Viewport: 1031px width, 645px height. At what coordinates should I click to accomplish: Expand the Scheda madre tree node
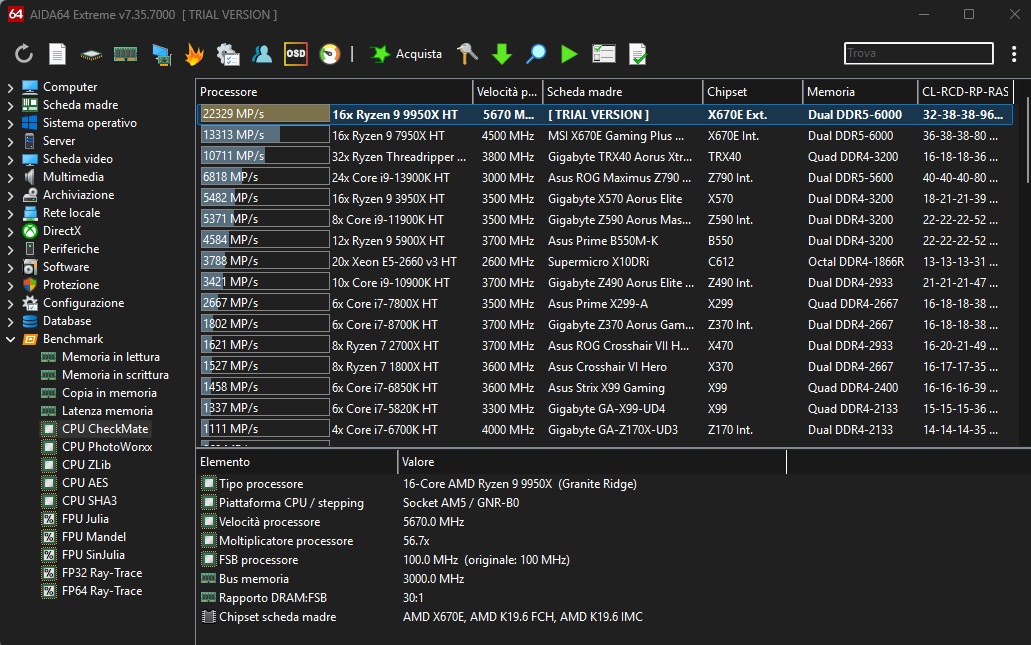[11, 105]
